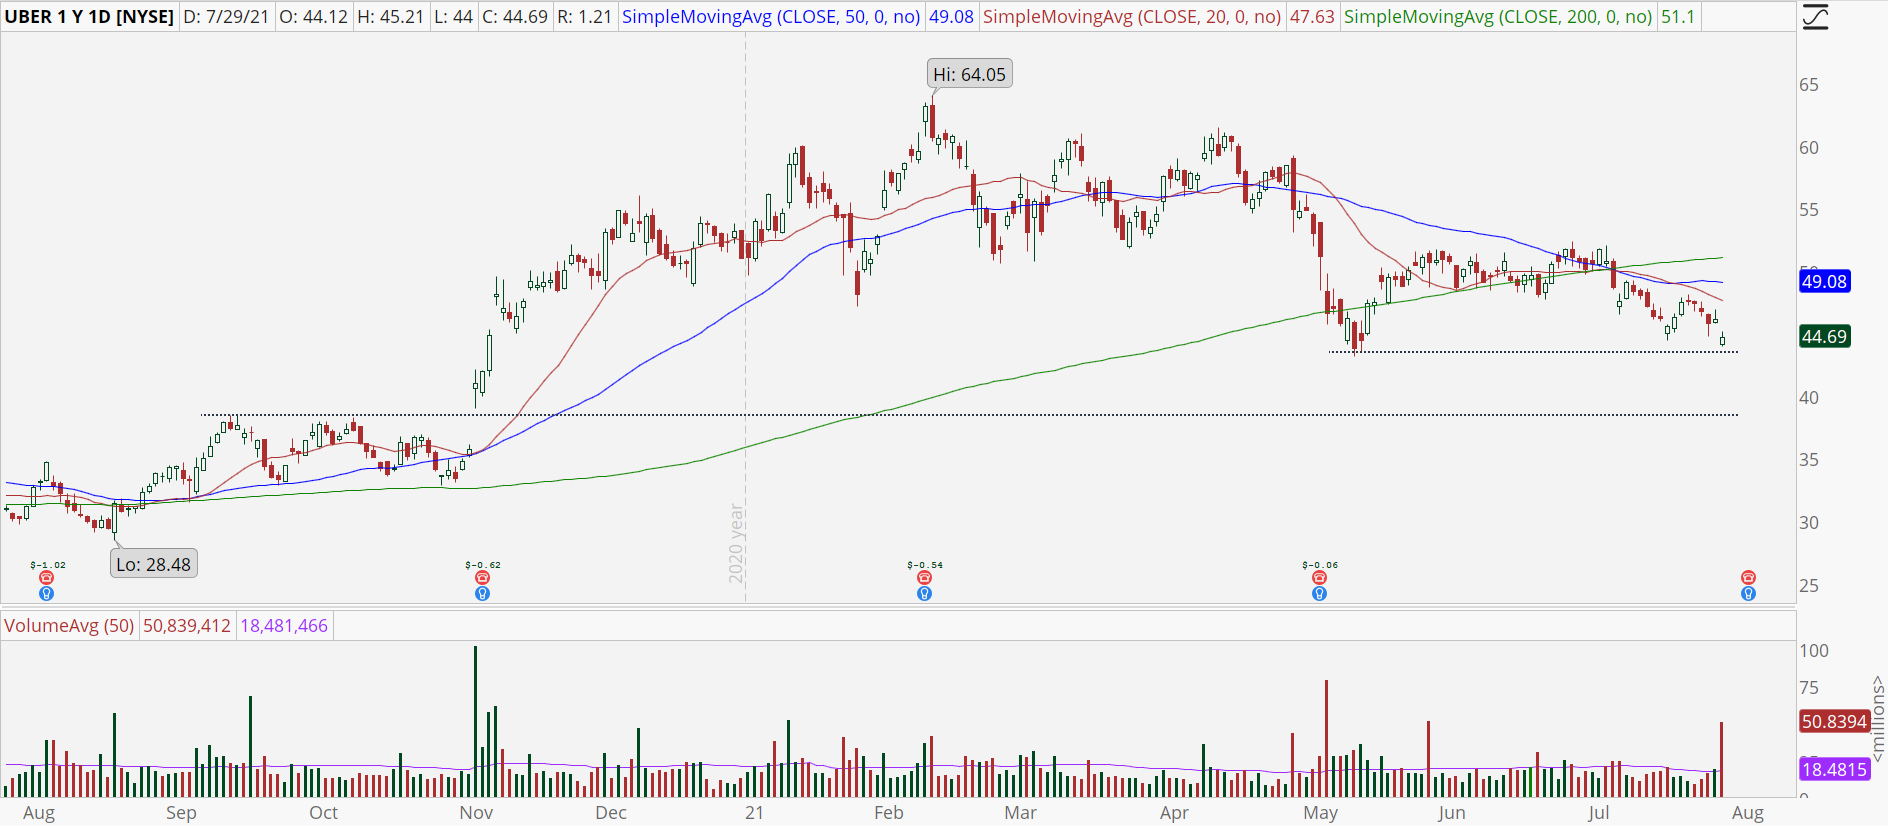This screenshot has height=826, width=1888.
Task: Click the 60 tick on the price axis
Action: [1809, 148]
